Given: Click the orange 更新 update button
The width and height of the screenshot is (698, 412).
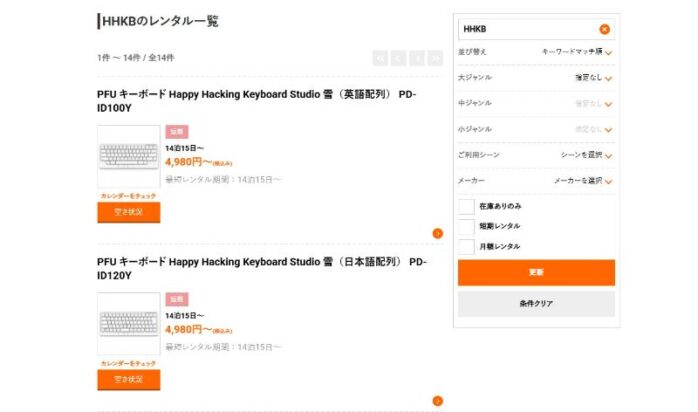Looking at the screenshot, I should [x=536, y=273].
